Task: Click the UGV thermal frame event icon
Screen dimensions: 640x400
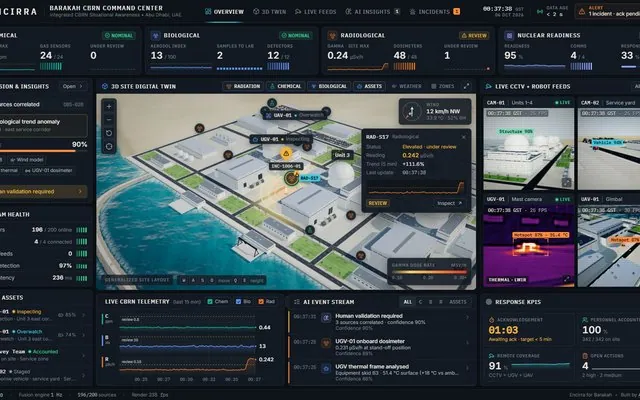Action: [x=326, y=369]
